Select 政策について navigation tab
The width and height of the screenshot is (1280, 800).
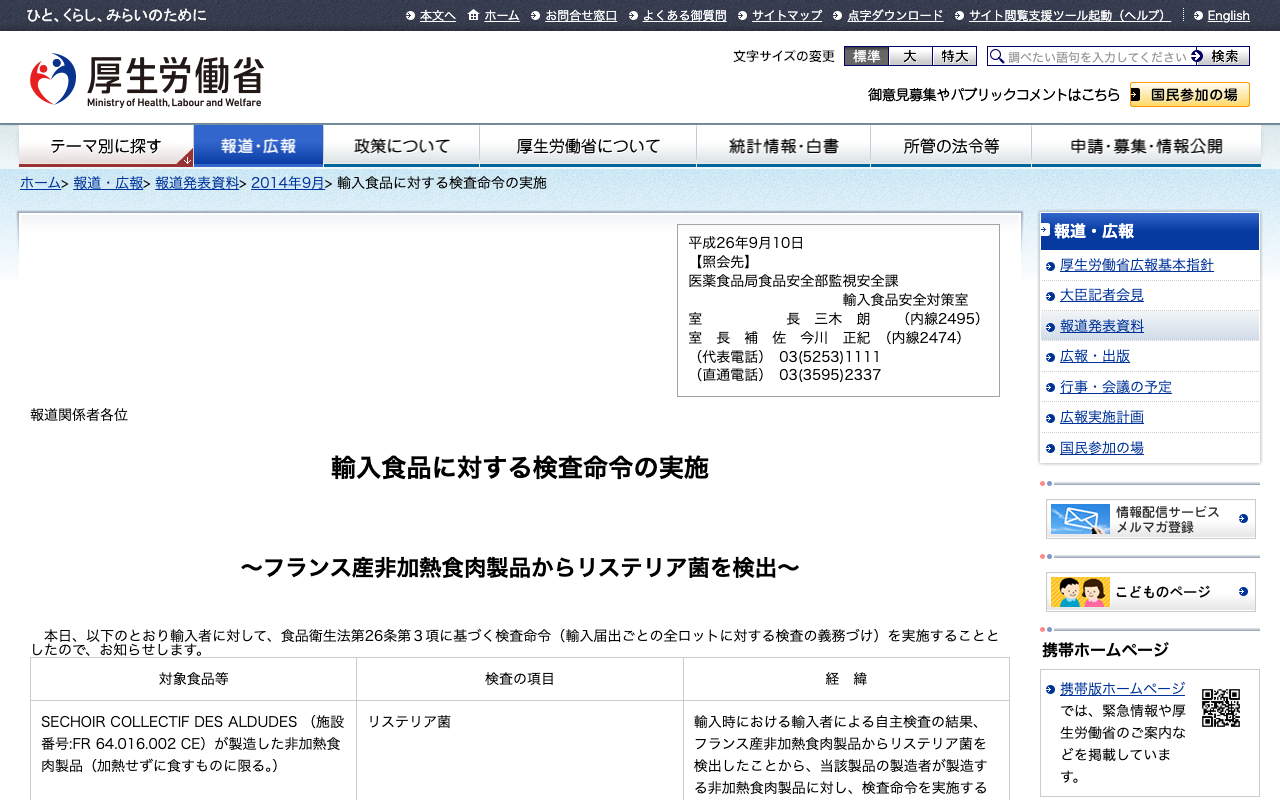402,146
